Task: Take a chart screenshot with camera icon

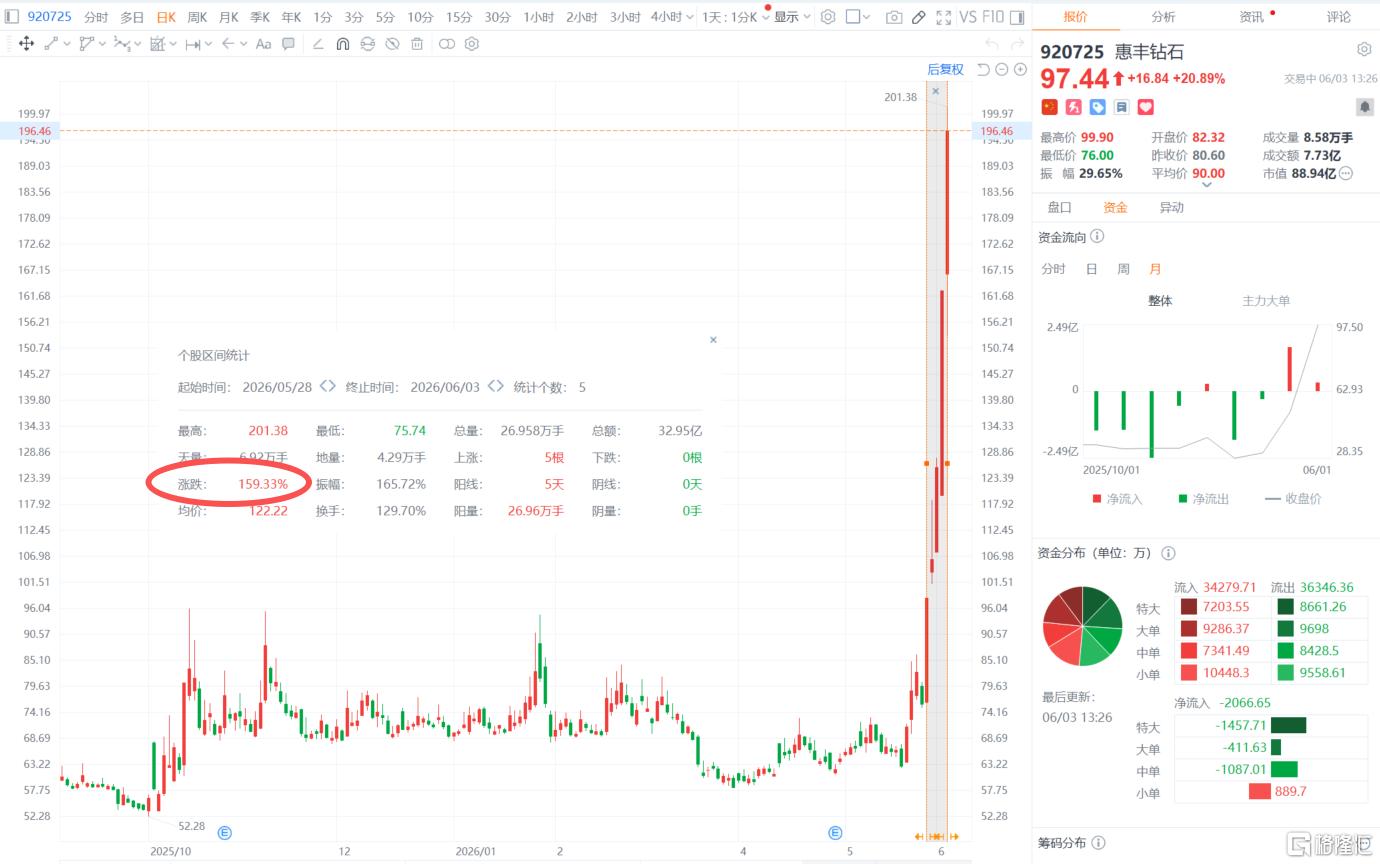Action: (894, 17)
